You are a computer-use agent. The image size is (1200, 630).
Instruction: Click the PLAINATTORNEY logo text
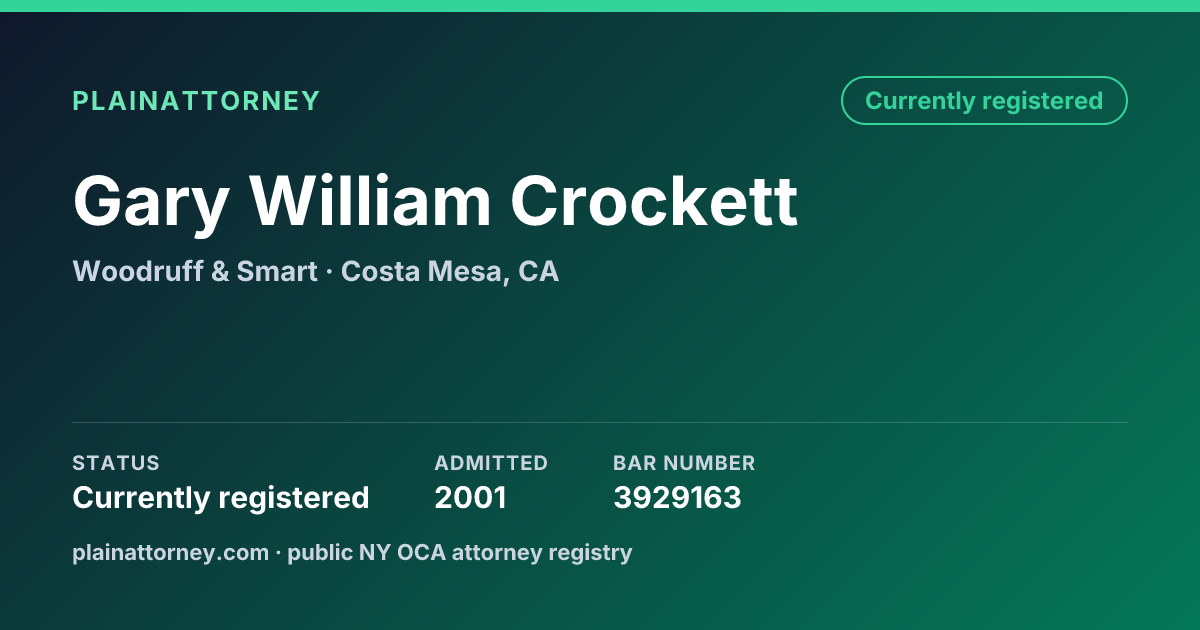coord(196,101)
